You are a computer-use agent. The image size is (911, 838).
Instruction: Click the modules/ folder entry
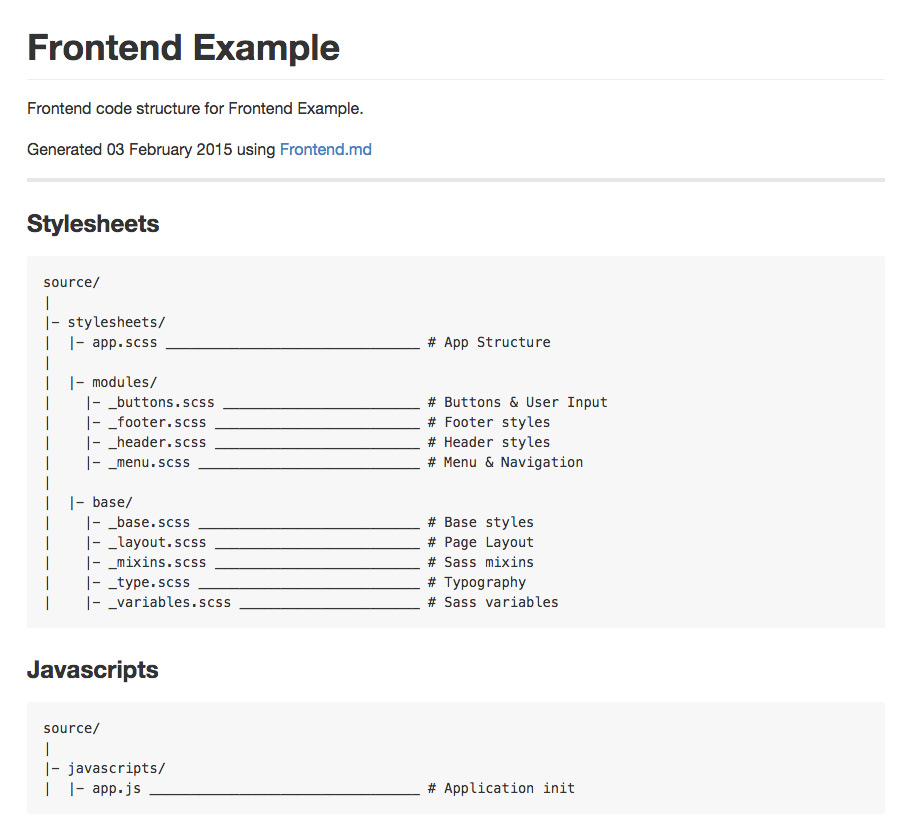point(124,382)
